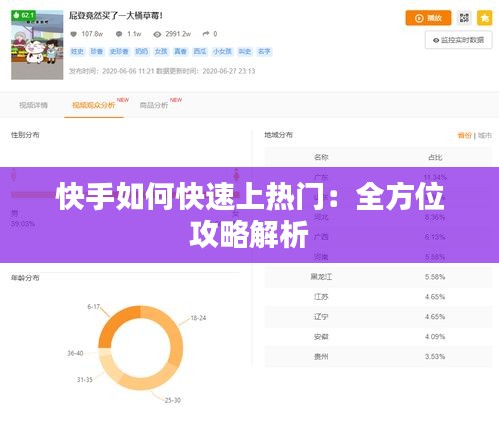Click the 18-24 age label
The image size is (499, 430).
198,318
